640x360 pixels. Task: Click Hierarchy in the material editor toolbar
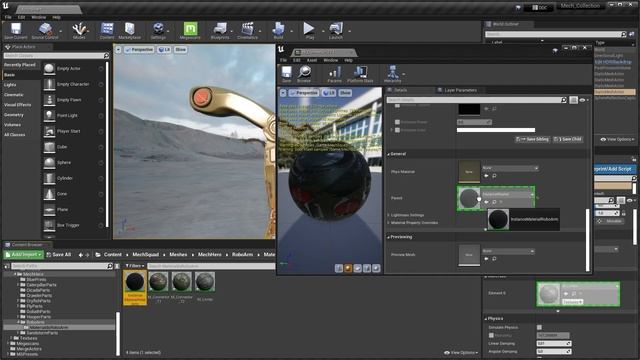coord(392,74)
